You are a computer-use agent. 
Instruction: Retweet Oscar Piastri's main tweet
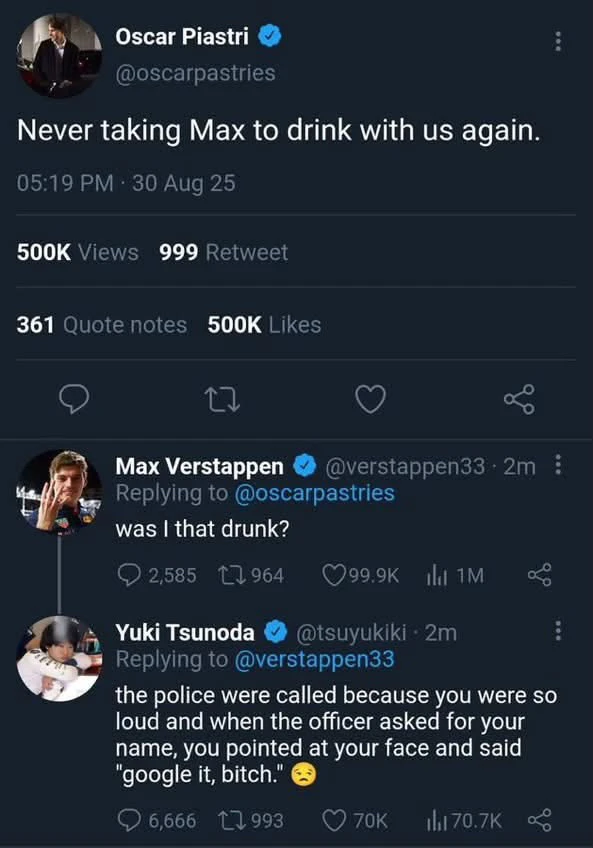click(x=222, y=400)
